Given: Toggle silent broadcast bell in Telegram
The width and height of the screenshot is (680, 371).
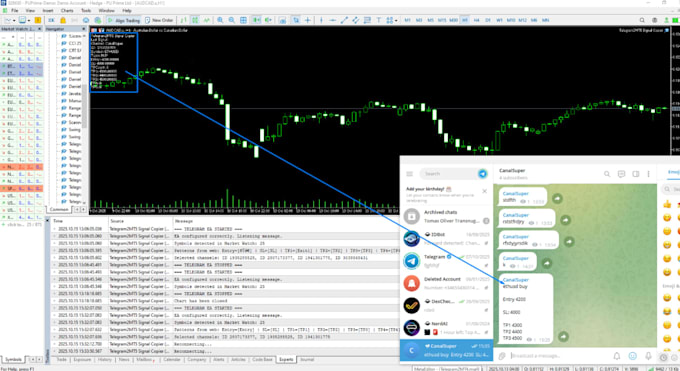Looking at the screenshot, I should [x=617, y=356].
